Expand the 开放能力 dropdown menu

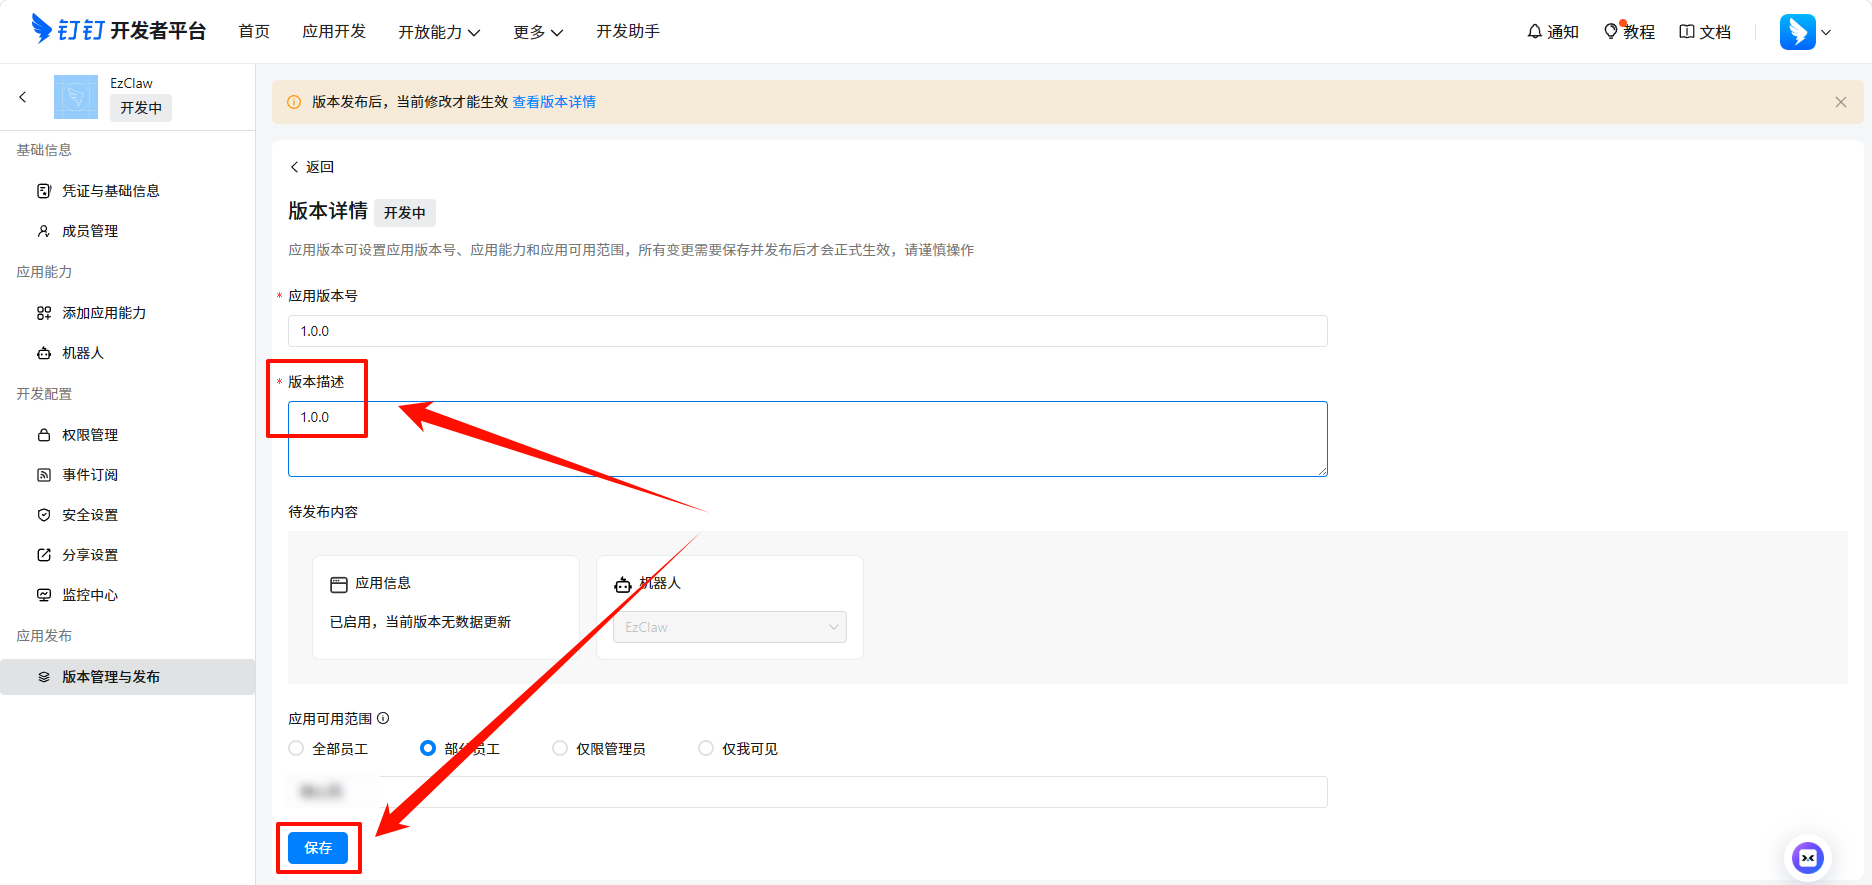[x=439, y=32]
